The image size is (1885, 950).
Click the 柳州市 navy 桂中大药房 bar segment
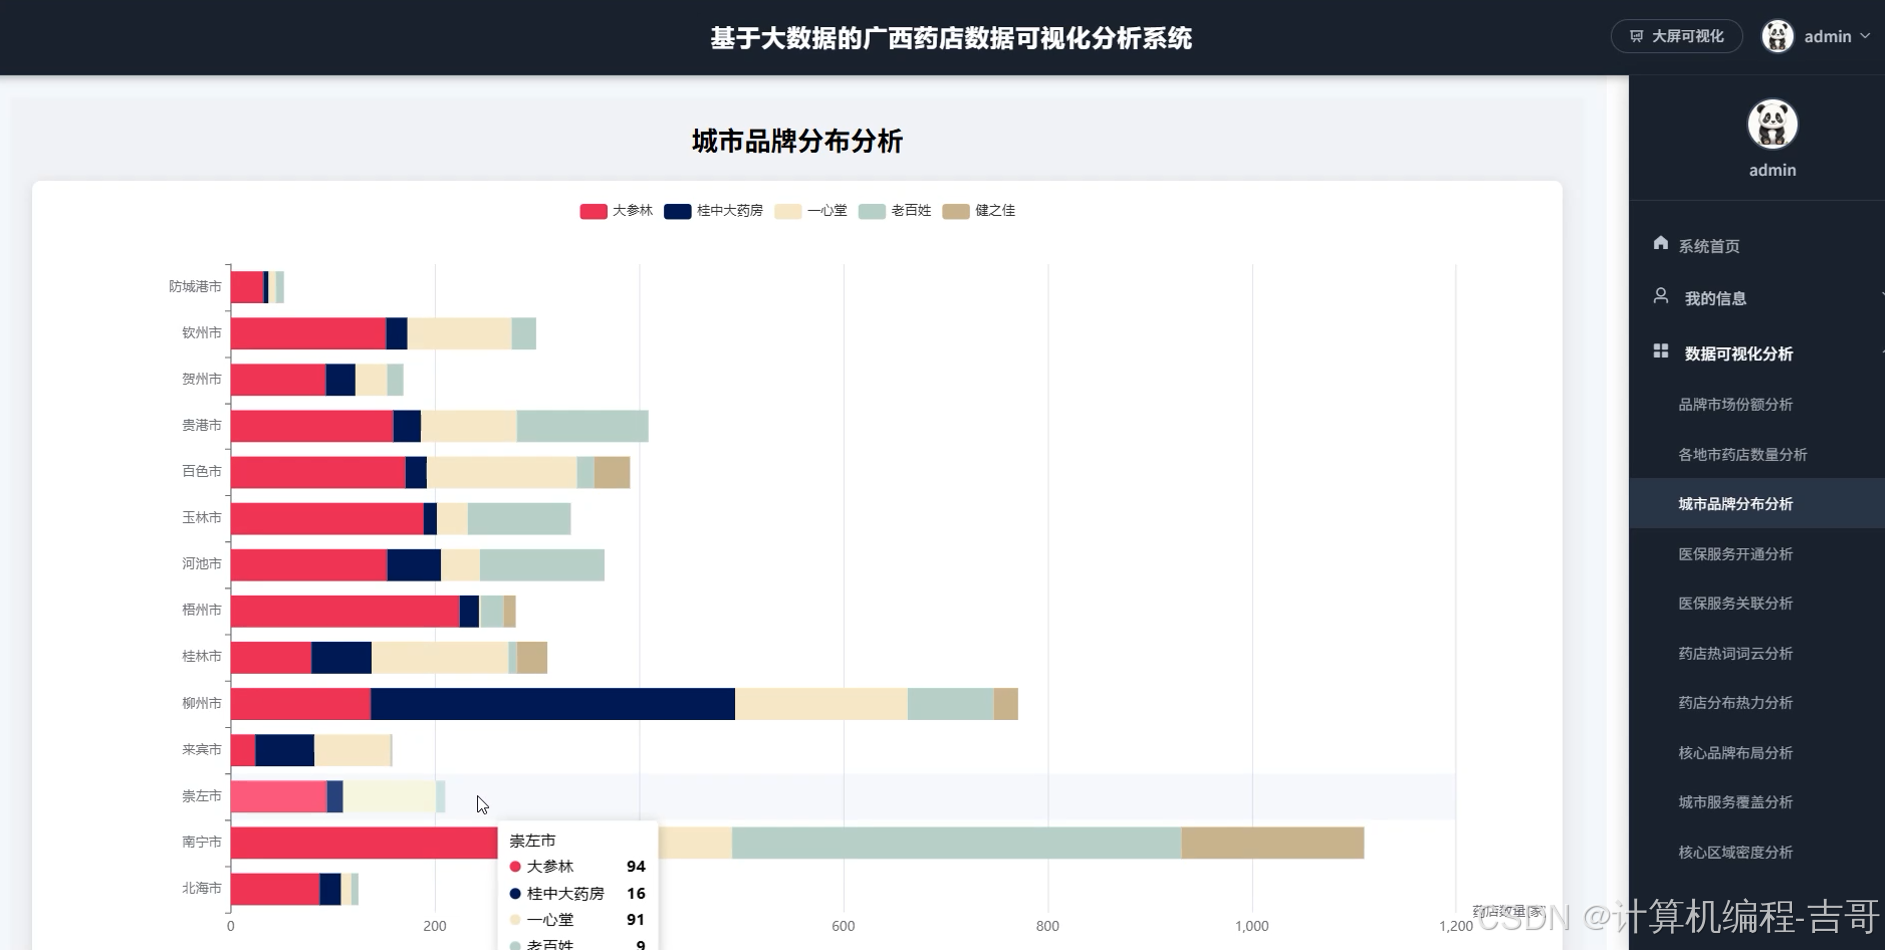(553, 703)
